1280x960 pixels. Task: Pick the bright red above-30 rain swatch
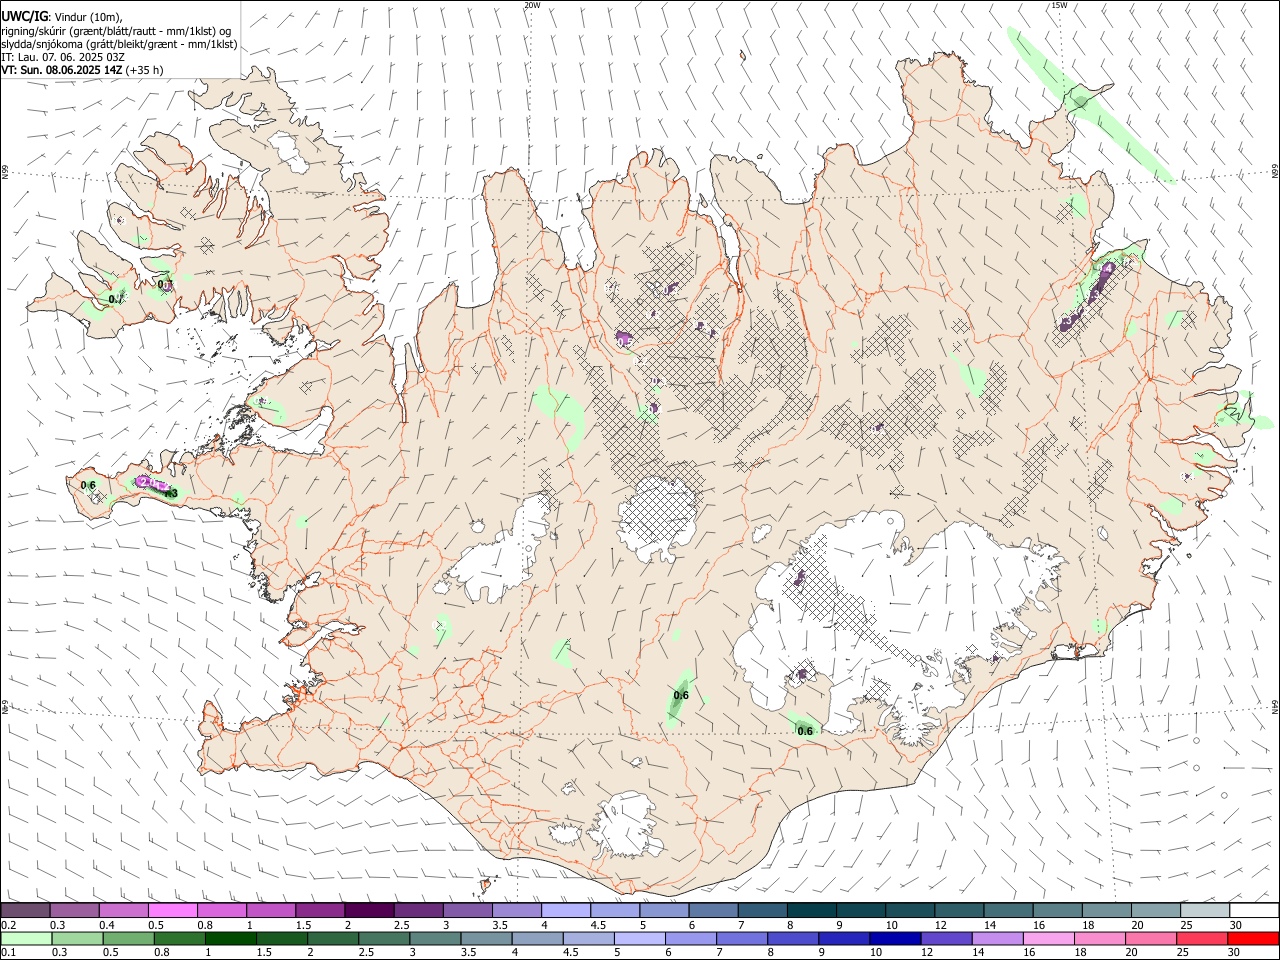1253,939
